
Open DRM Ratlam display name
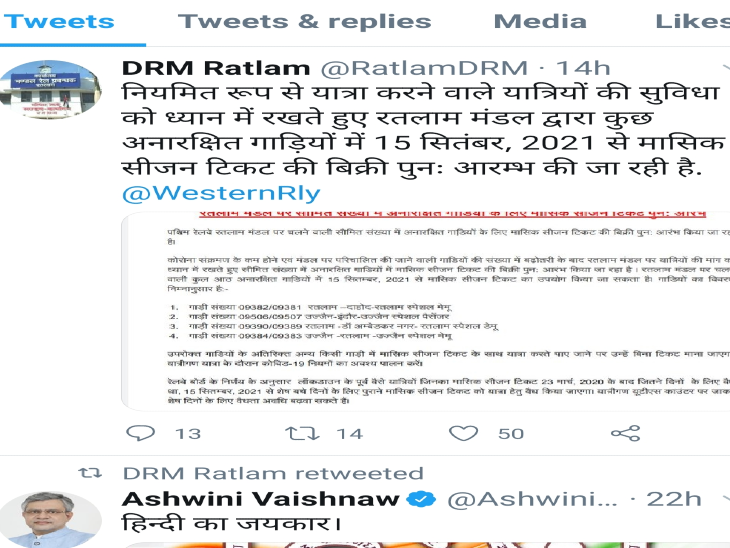216,68
